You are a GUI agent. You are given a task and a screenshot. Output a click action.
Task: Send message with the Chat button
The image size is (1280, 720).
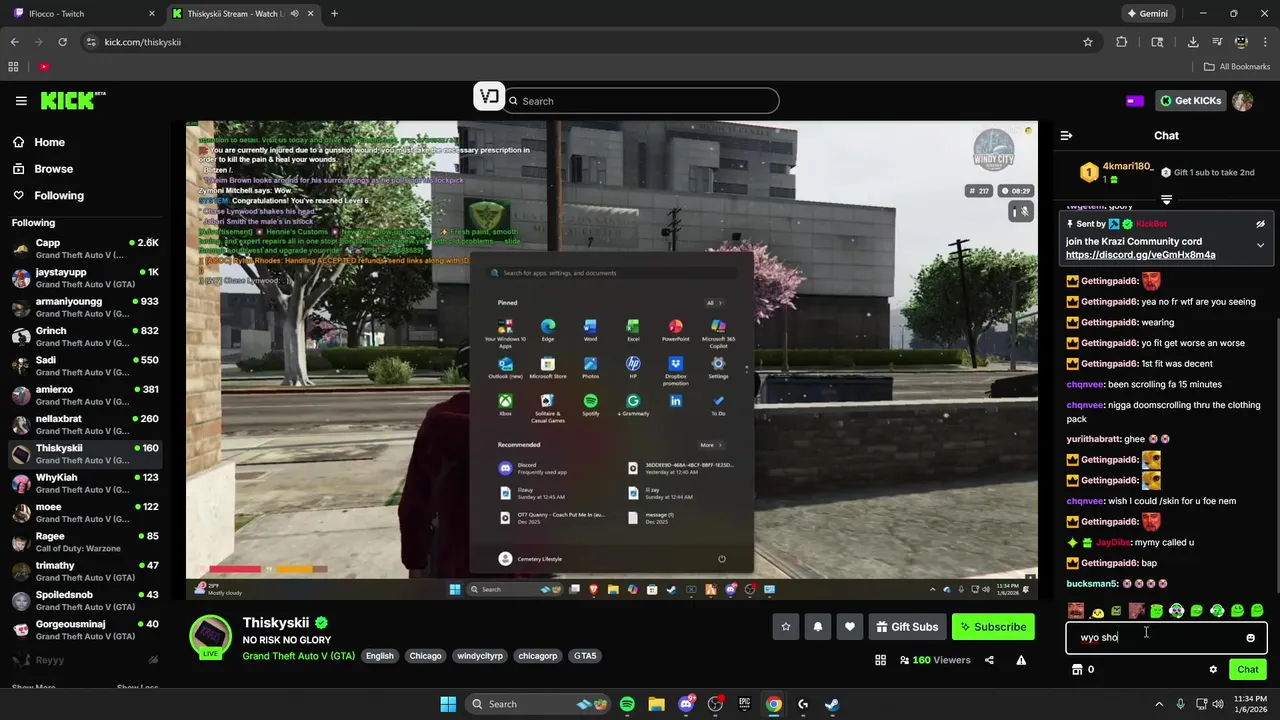pos(1248,669)
